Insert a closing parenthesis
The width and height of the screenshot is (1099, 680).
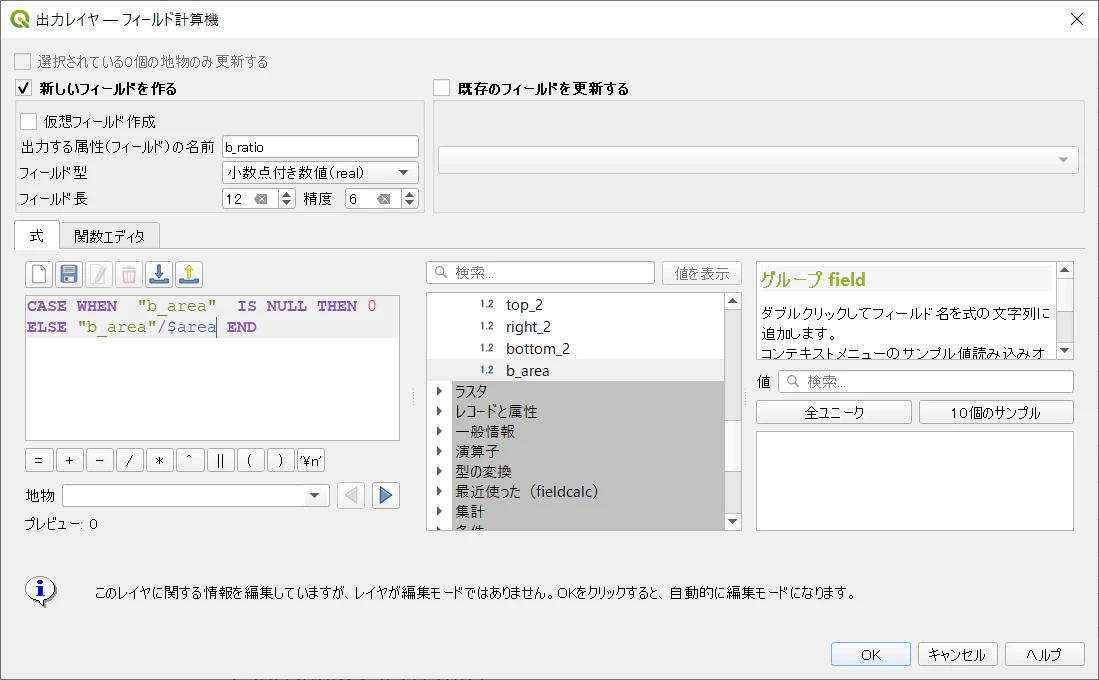pos(280,461)
